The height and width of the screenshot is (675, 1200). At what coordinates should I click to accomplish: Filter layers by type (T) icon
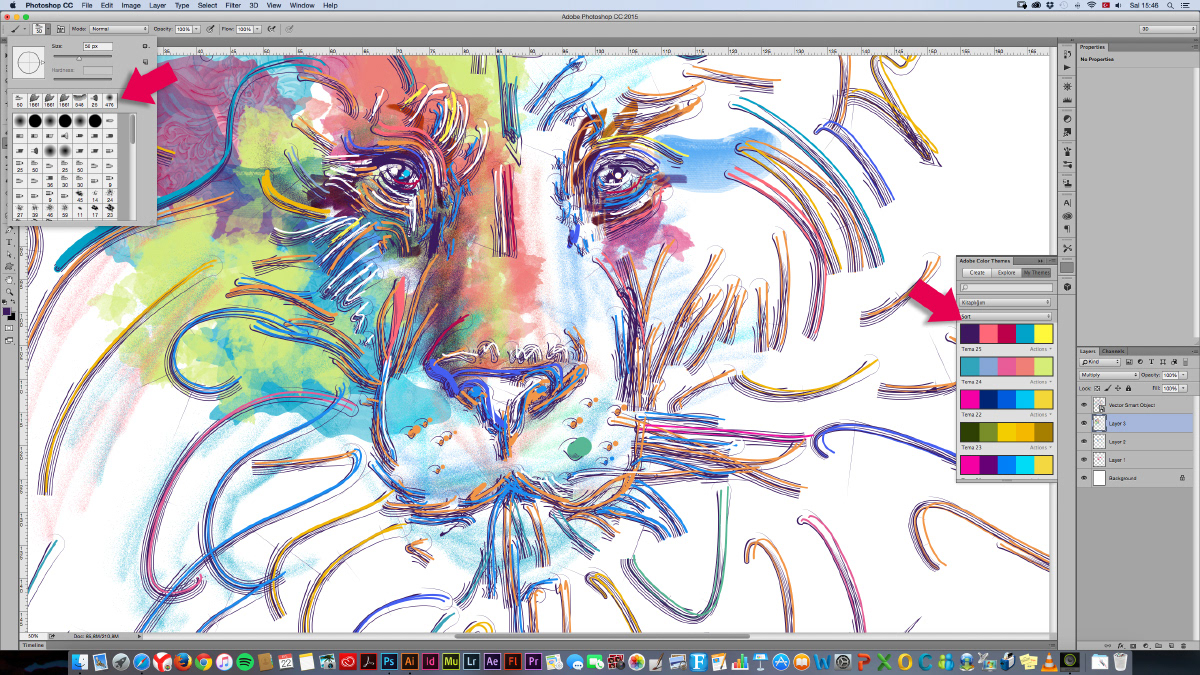click(1151, 362)
